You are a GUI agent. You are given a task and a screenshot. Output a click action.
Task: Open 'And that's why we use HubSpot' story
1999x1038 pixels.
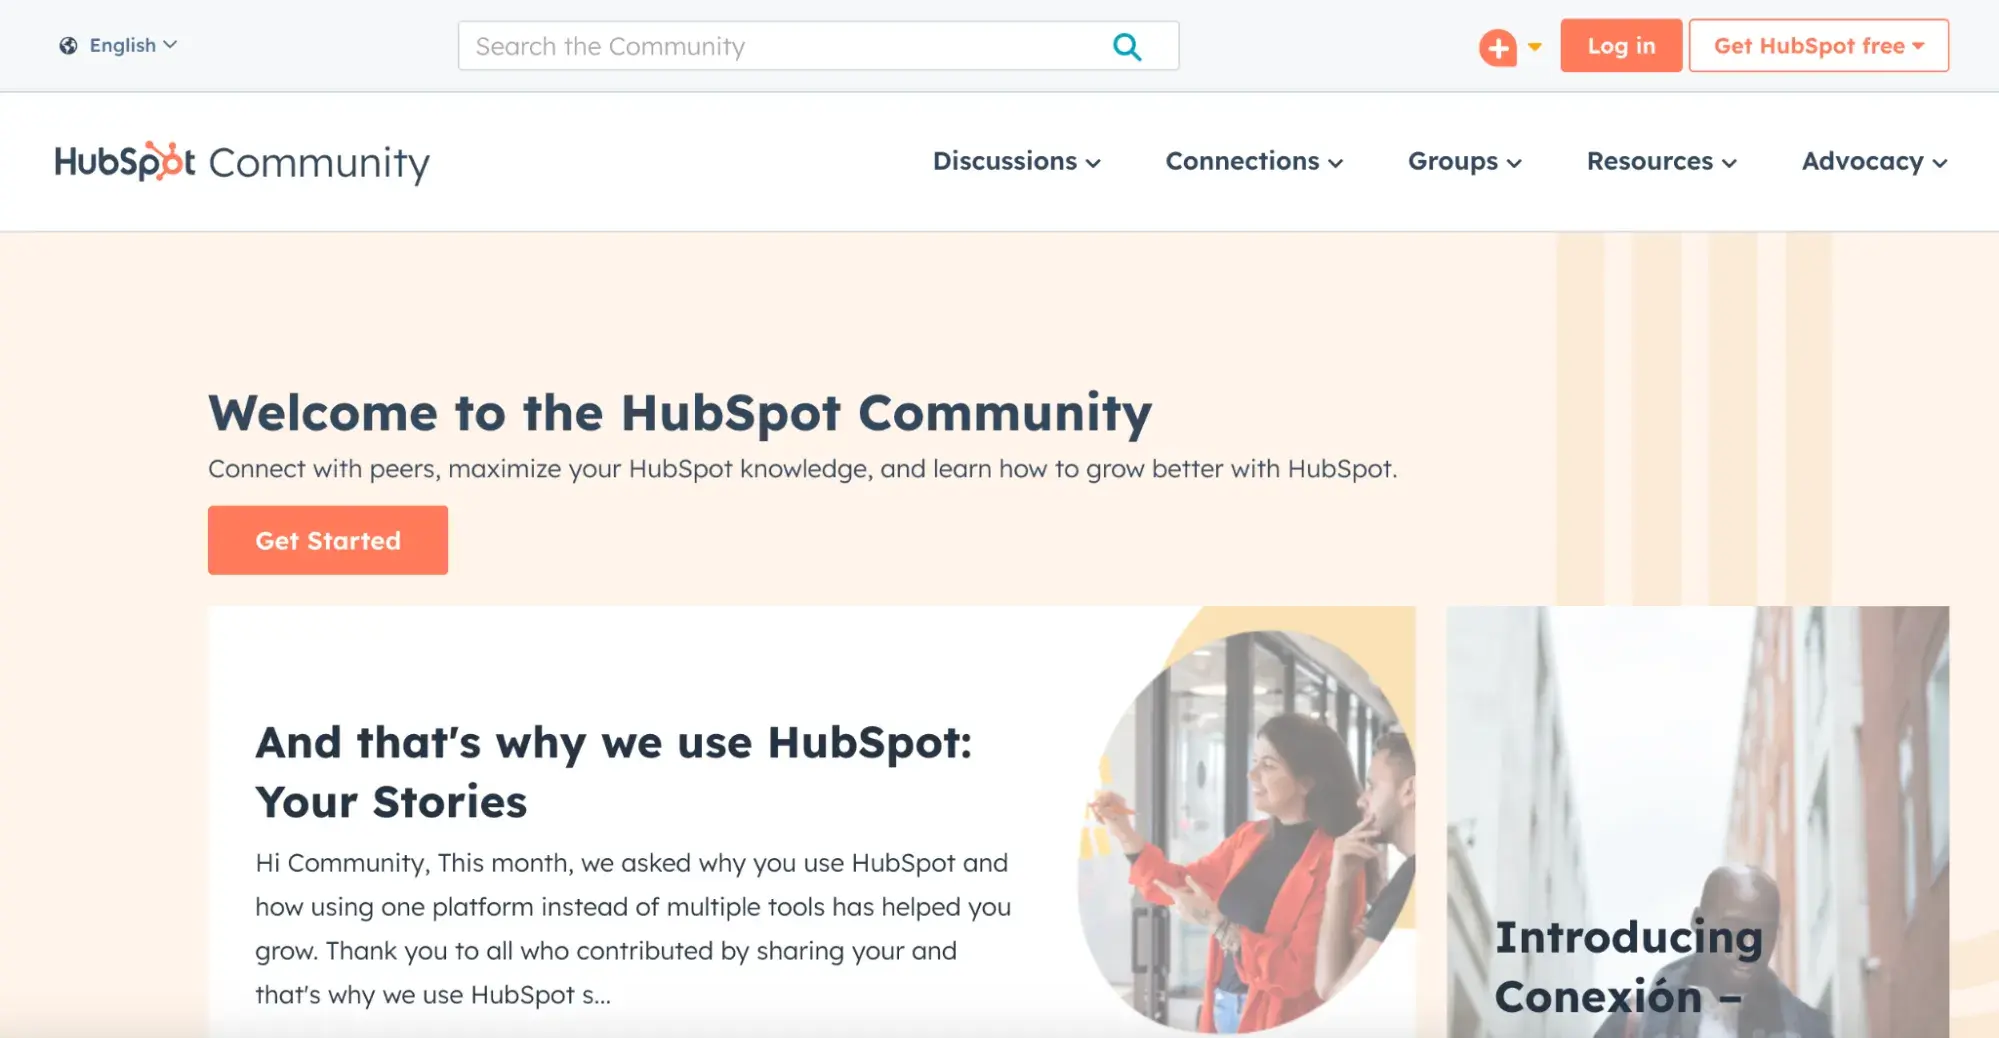(613, 772)
